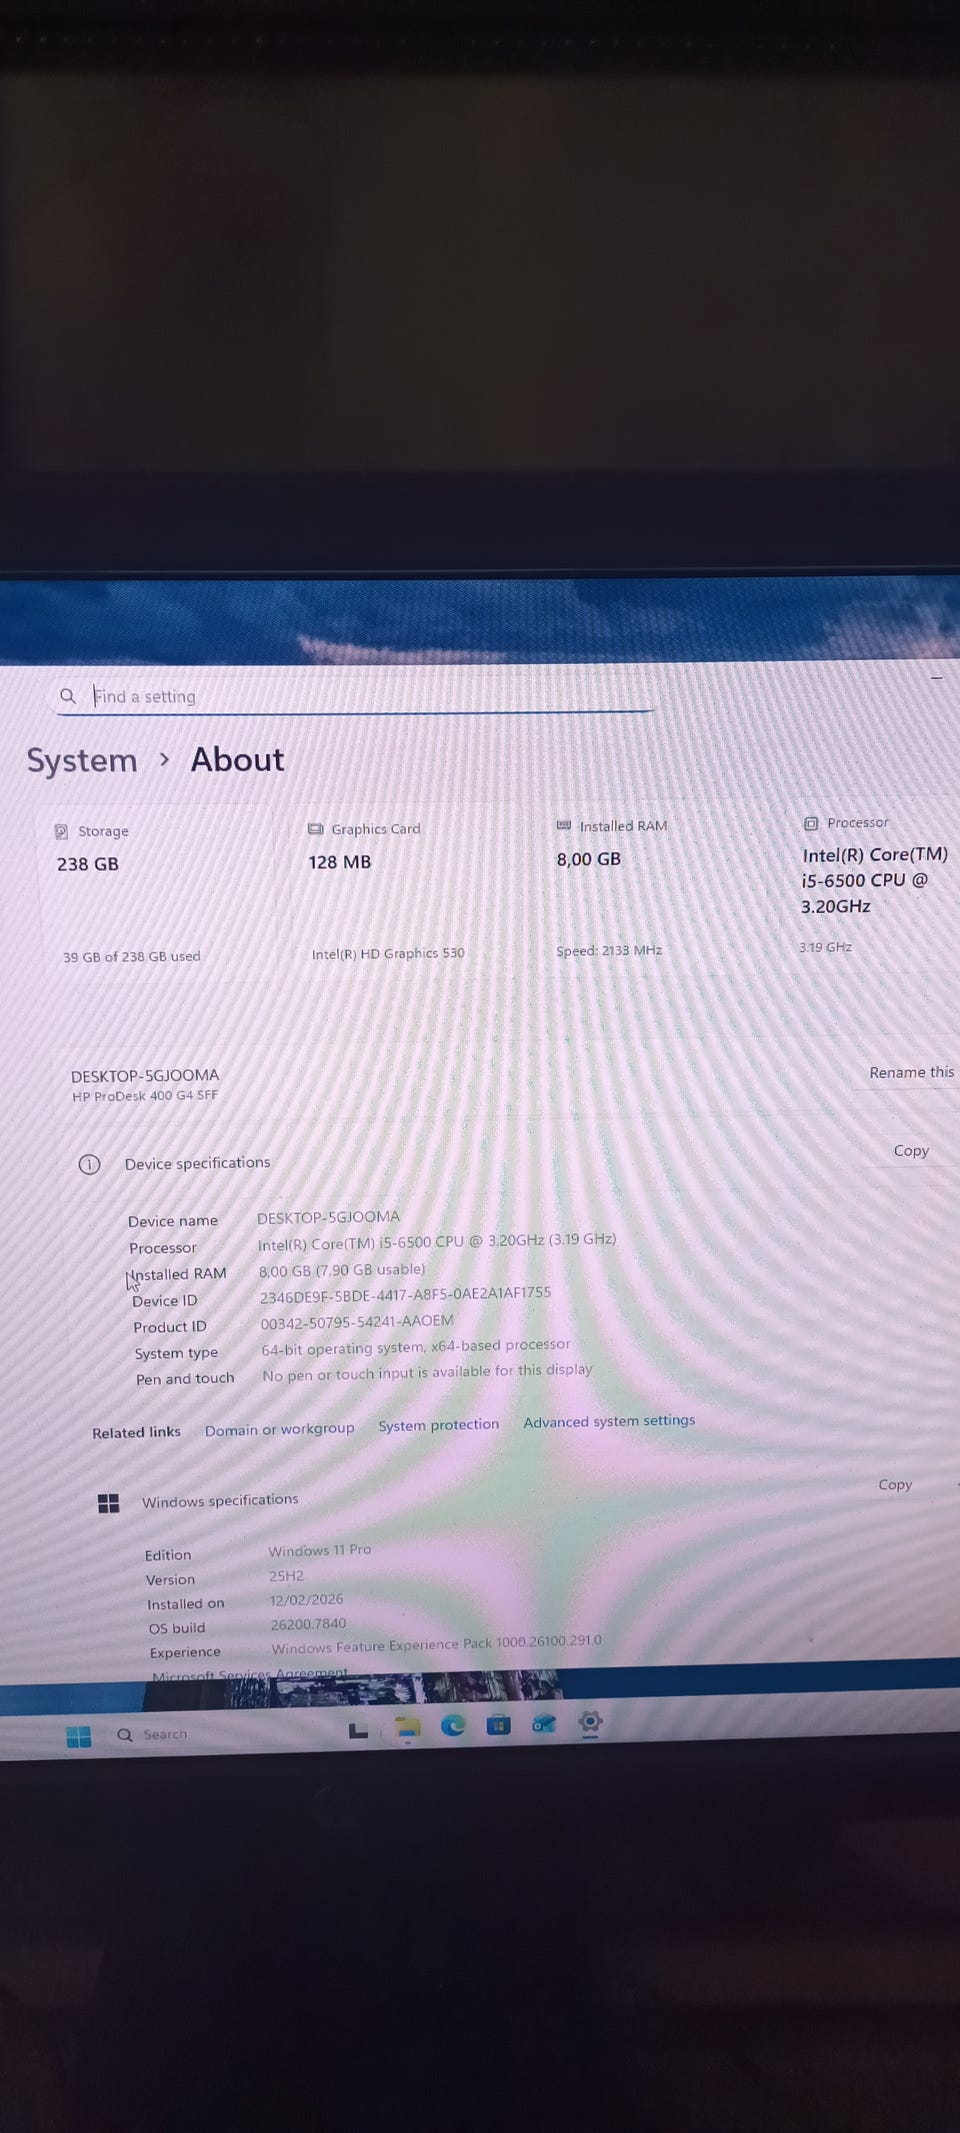Open Advanced system settings link
The width and height of the screenshot is (960, 2133).
click(609, 1421)
